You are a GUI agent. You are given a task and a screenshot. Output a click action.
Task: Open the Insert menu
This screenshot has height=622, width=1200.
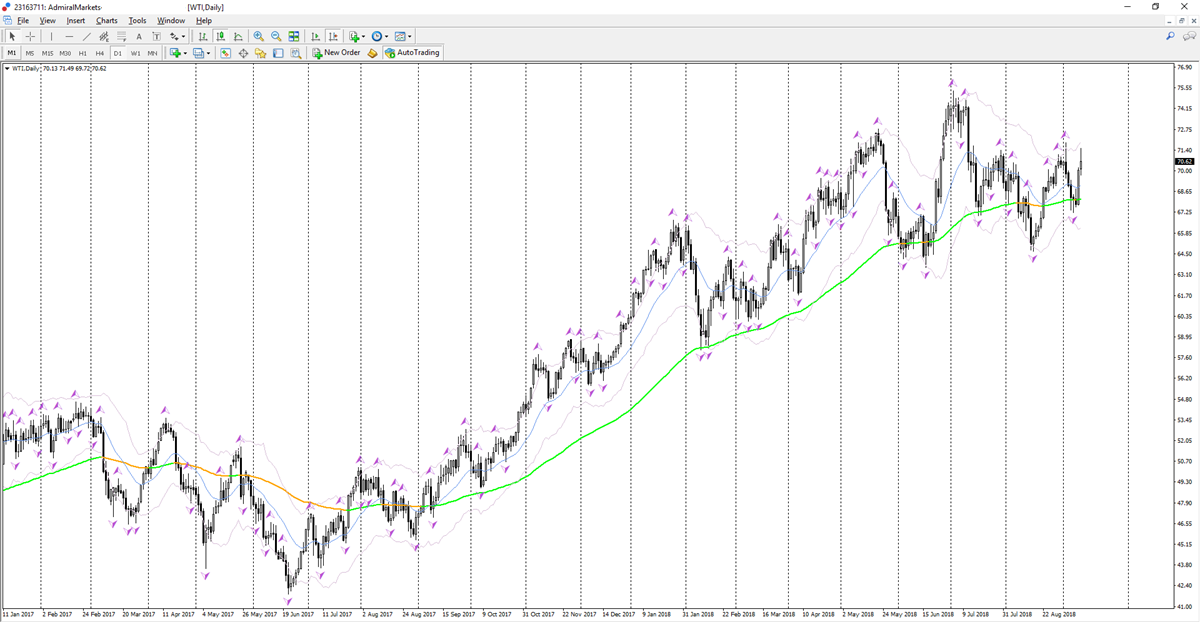pos(76,20)
